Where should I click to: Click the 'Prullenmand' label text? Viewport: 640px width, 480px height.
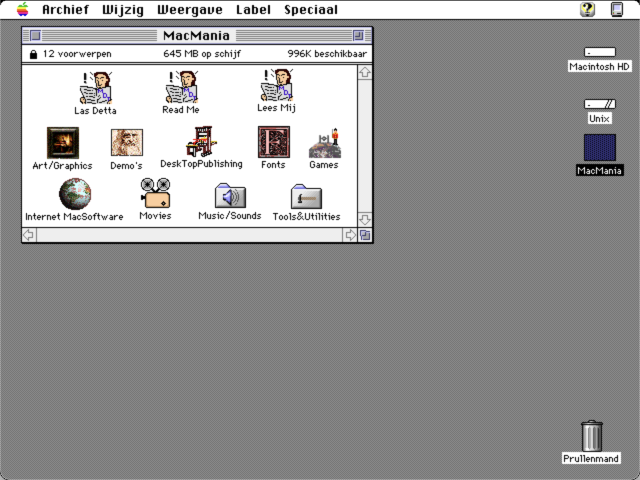[591, 459]
